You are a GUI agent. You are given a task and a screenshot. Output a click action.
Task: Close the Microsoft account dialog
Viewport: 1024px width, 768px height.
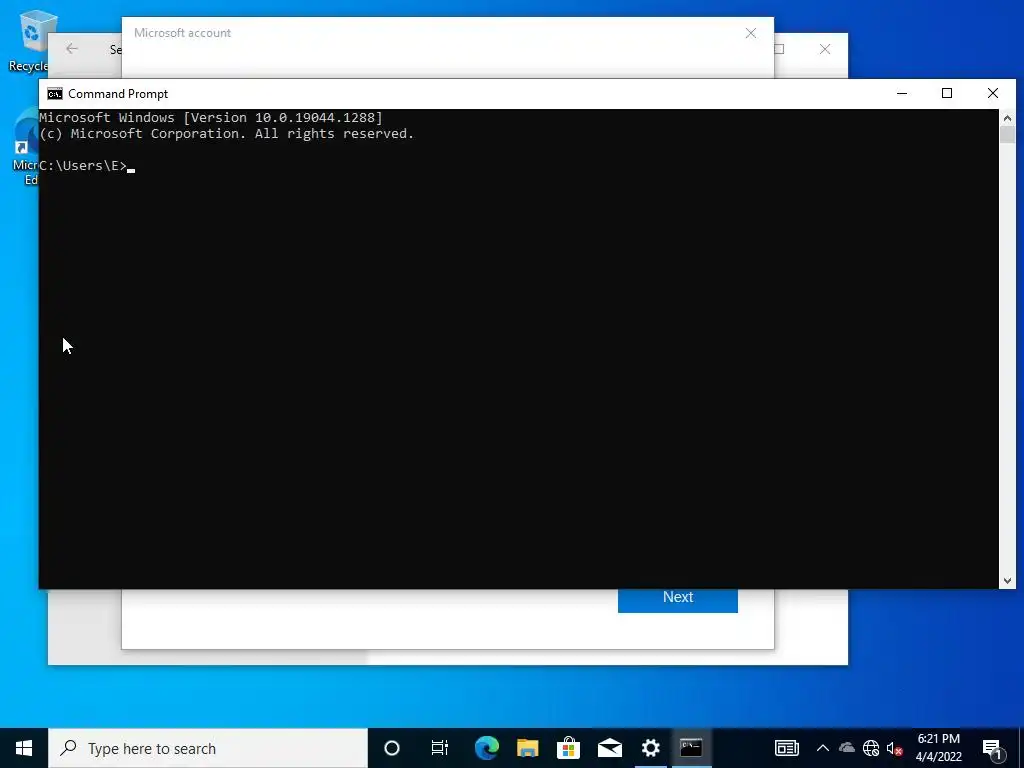click(751, 33)
